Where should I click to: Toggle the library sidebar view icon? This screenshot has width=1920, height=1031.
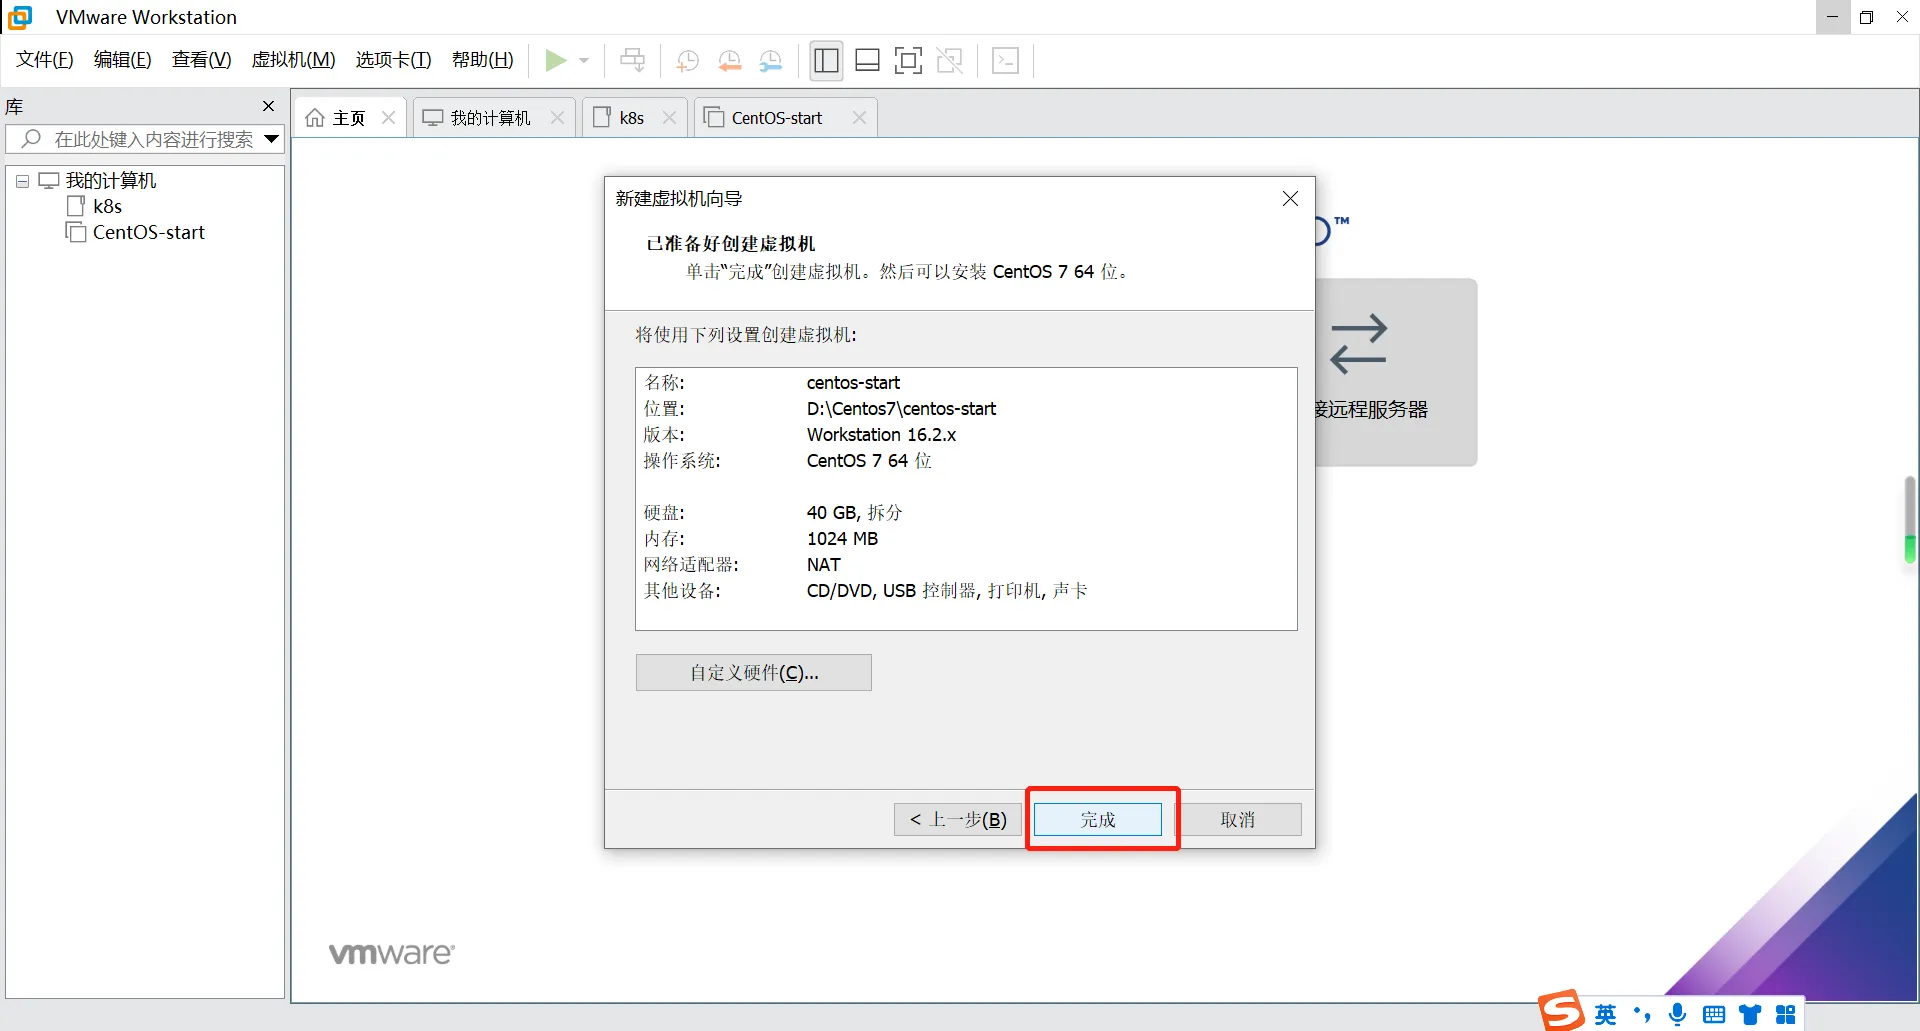click(826, 61)
